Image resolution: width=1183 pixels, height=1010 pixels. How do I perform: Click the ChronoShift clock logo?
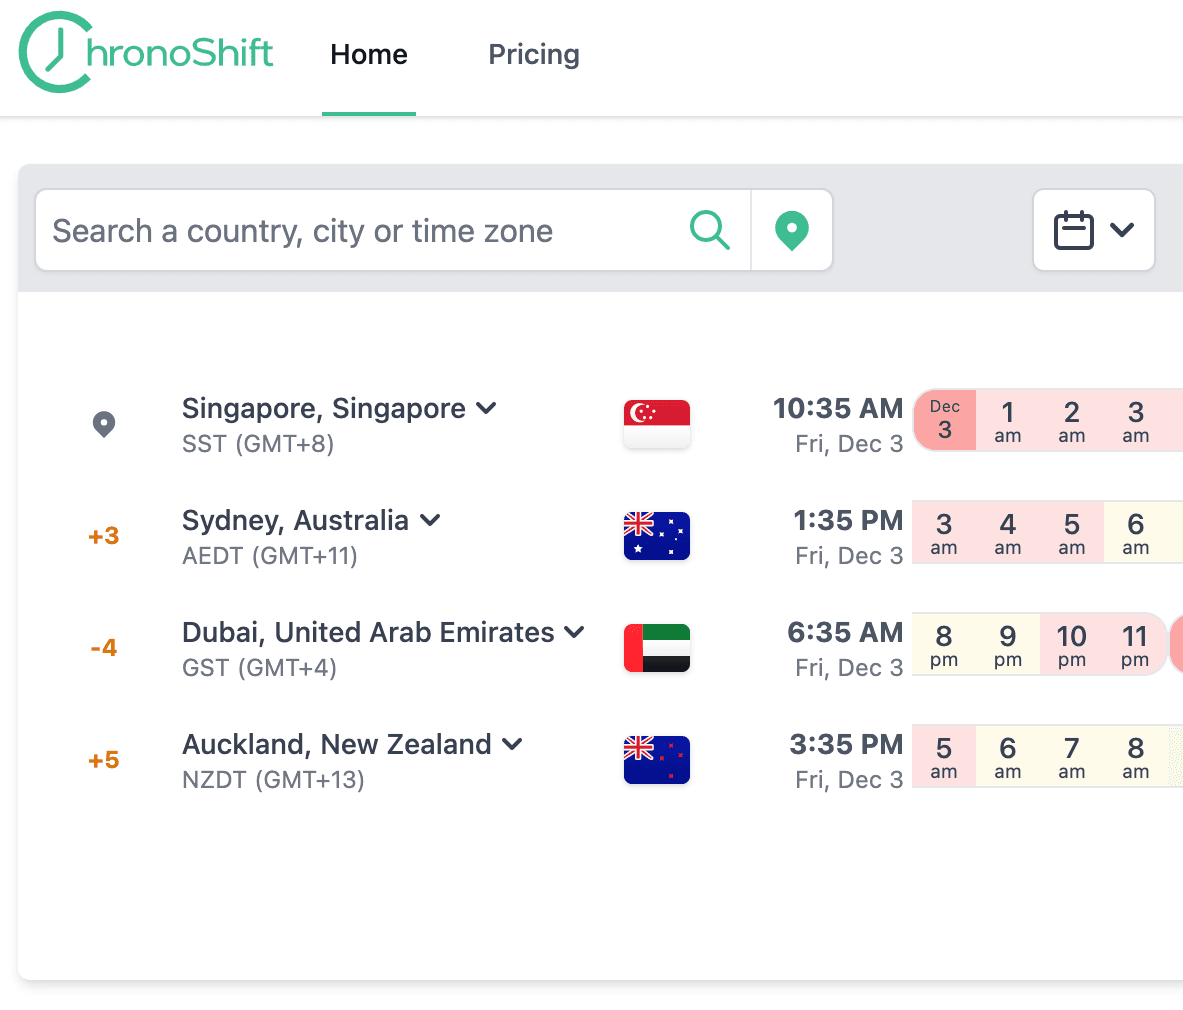point(57,53)
